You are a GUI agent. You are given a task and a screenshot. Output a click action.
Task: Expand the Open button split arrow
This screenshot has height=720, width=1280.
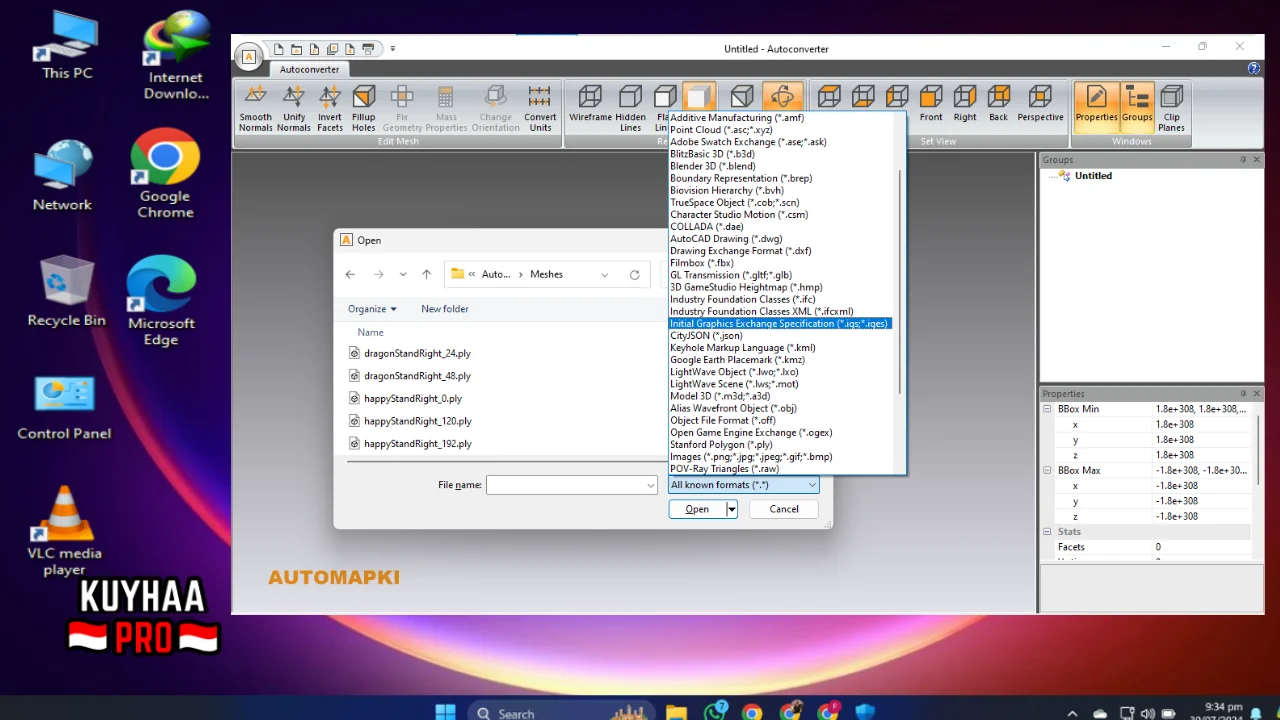click(x=731, y=509)
